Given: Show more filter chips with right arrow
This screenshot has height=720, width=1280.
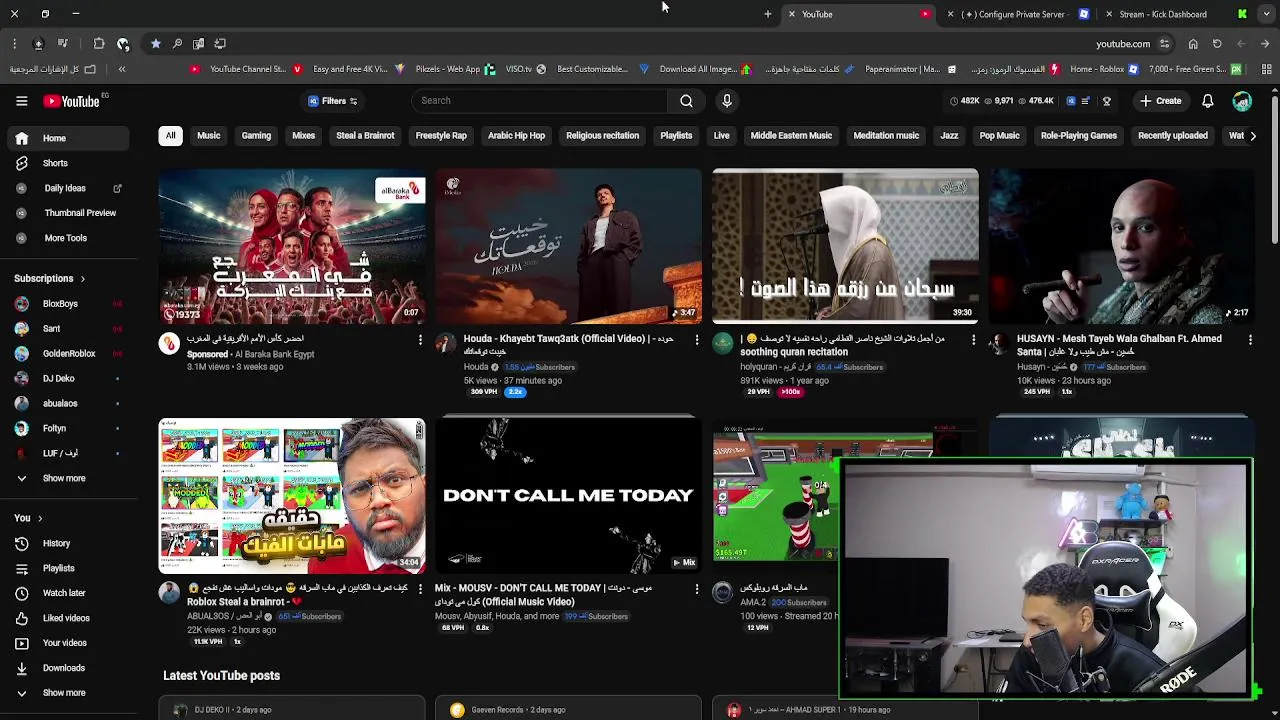Looking at the screenshot, I should tap(1253, 135).
